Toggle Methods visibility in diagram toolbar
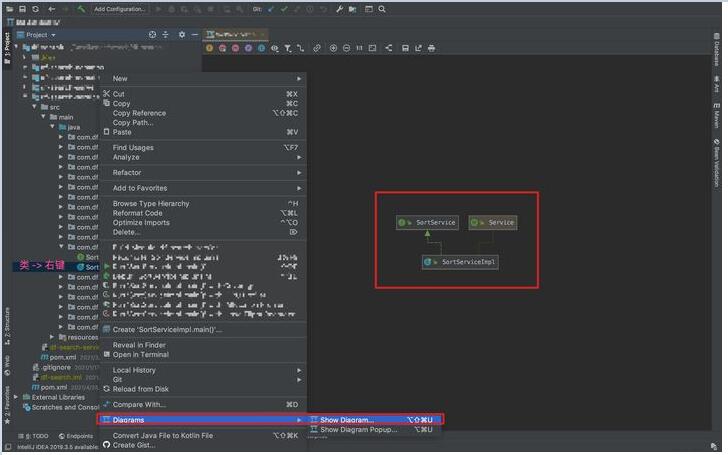Viewport: 728px width, 455px height. (235, 48)
